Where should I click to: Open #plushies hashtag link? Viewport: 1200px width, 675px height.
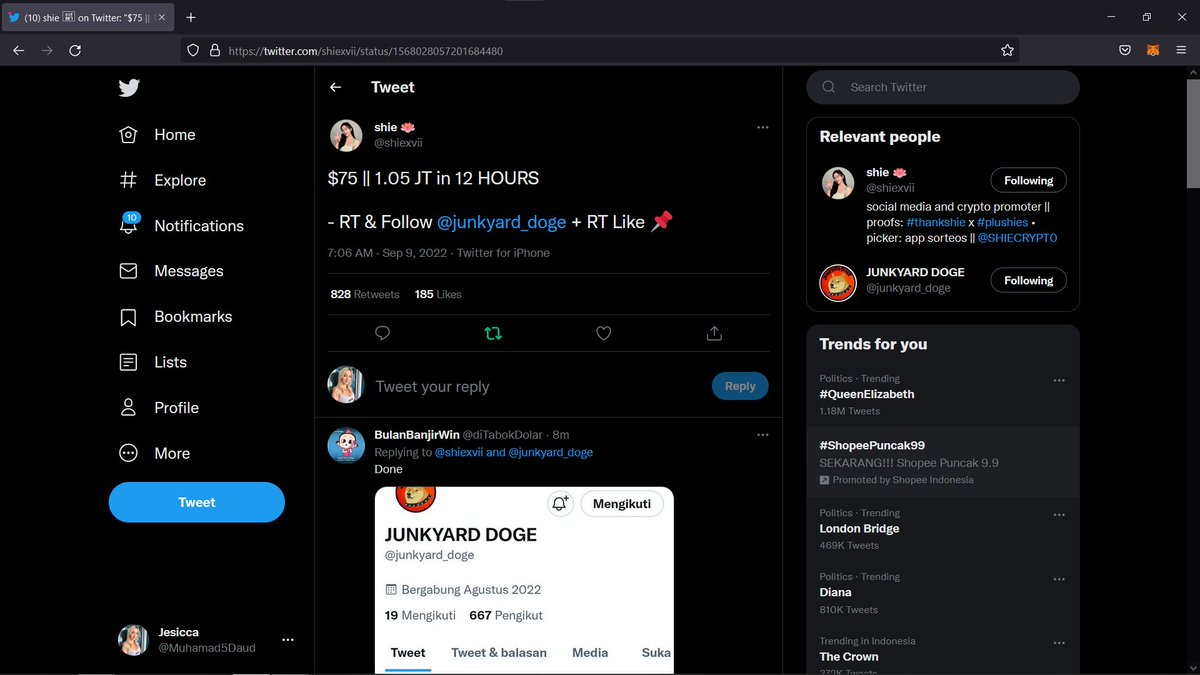pyautogui.click(x=1002, y=222)
